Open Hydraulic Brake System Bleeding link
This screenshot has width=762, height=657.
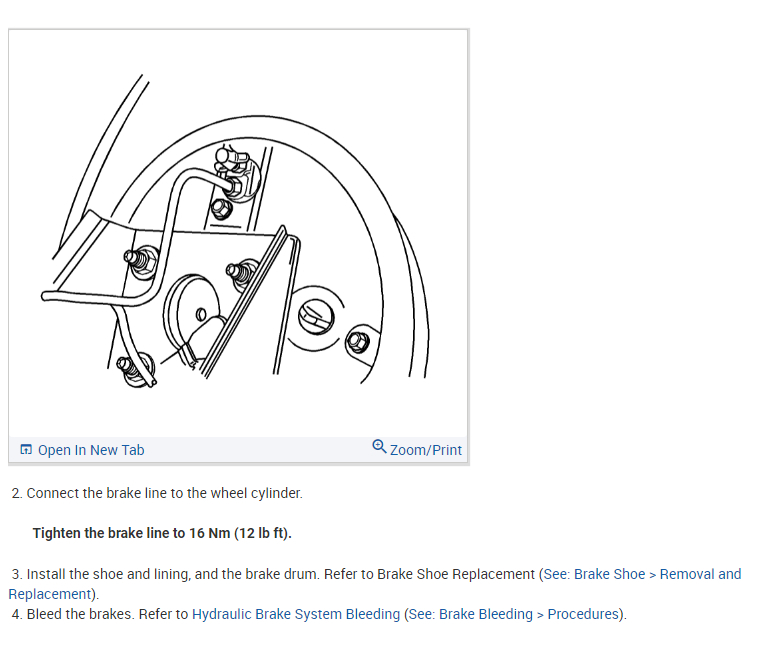coord(296,614)
